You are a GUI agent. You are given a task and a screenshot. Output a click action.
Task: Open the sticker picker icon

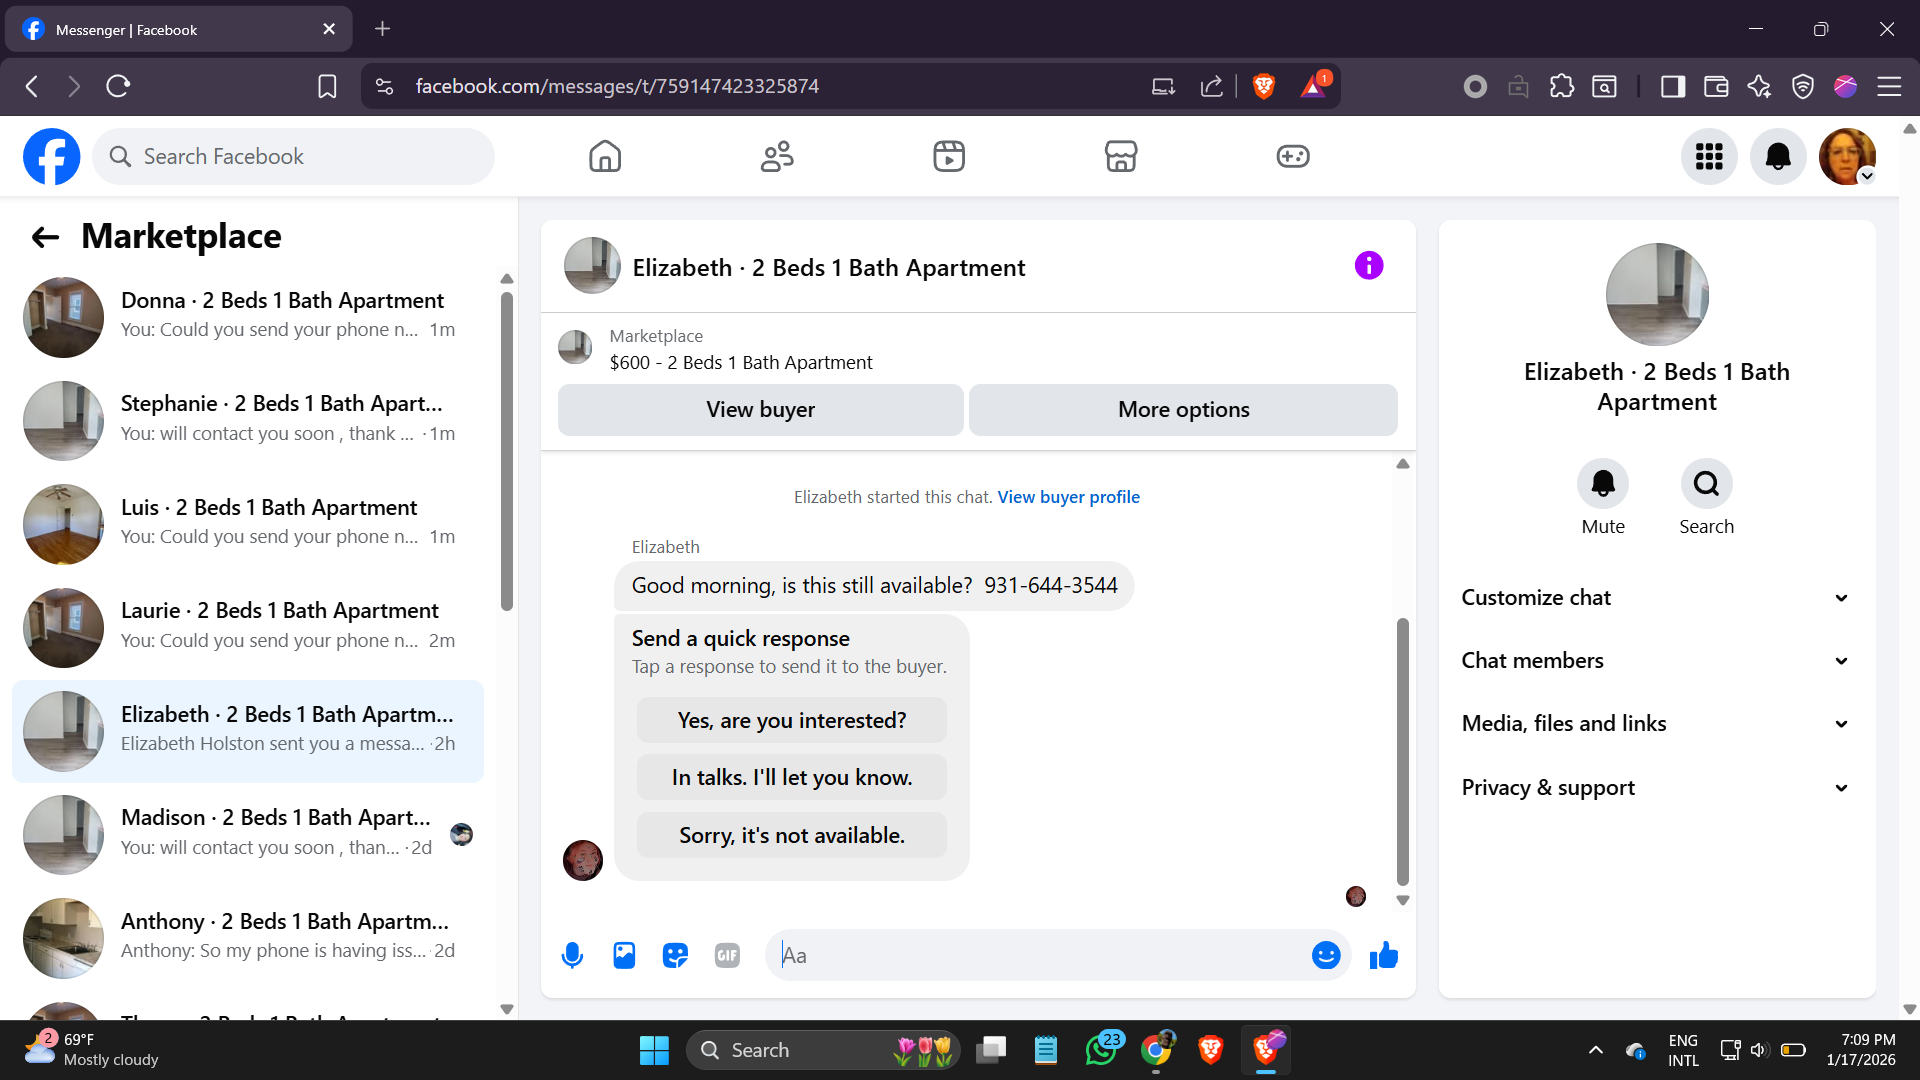pos(675,955)
